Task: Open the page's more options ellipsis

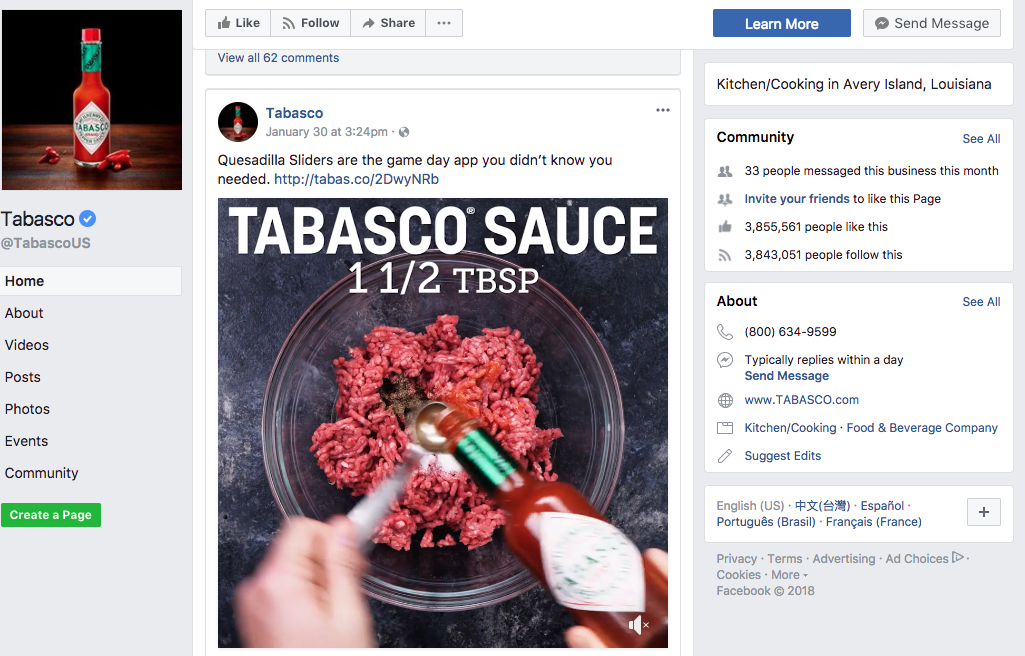Action: click(x=444, y=23)
